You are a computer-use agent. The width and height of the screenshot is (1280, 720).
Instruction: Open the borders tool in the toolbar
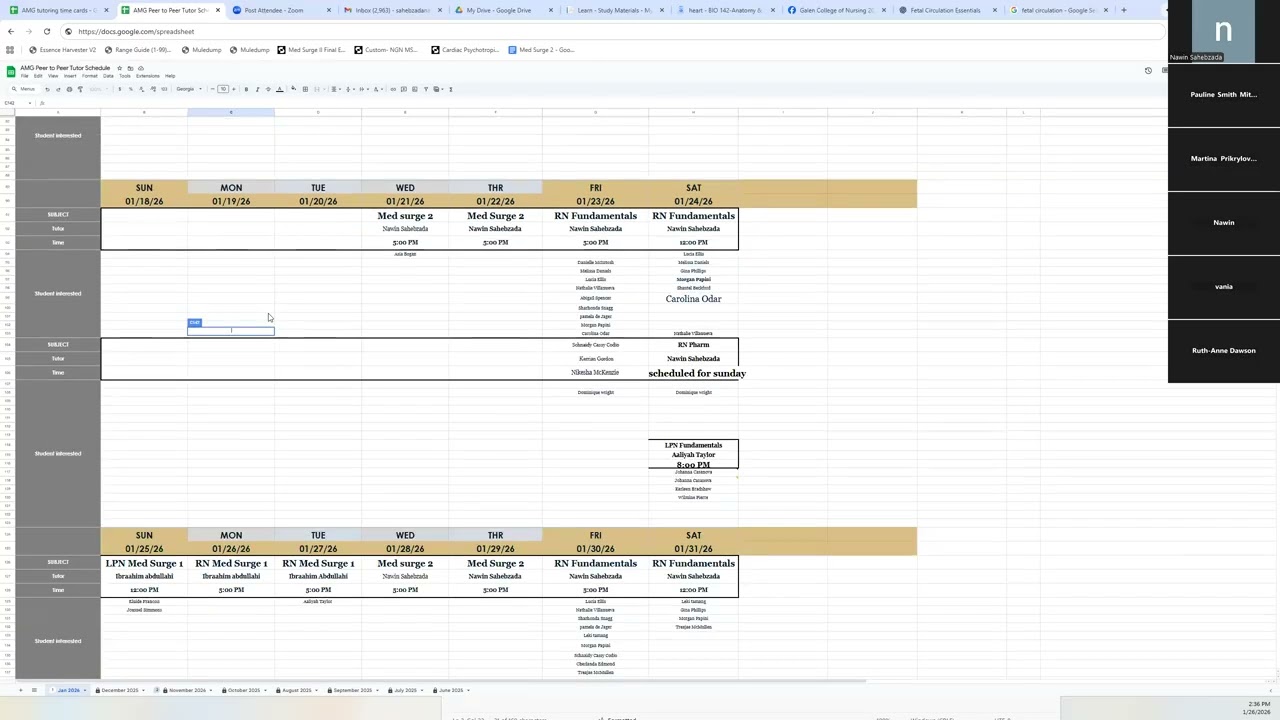coord(305,89)
